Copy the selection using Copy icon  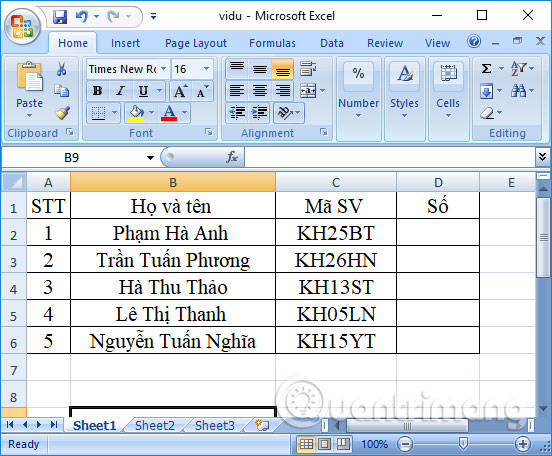pyautogui.click(x=62, y=91)
